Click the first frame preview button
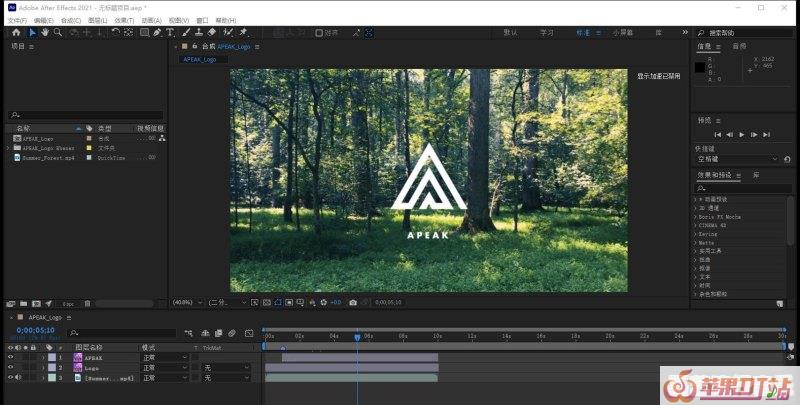 (717, 135)
